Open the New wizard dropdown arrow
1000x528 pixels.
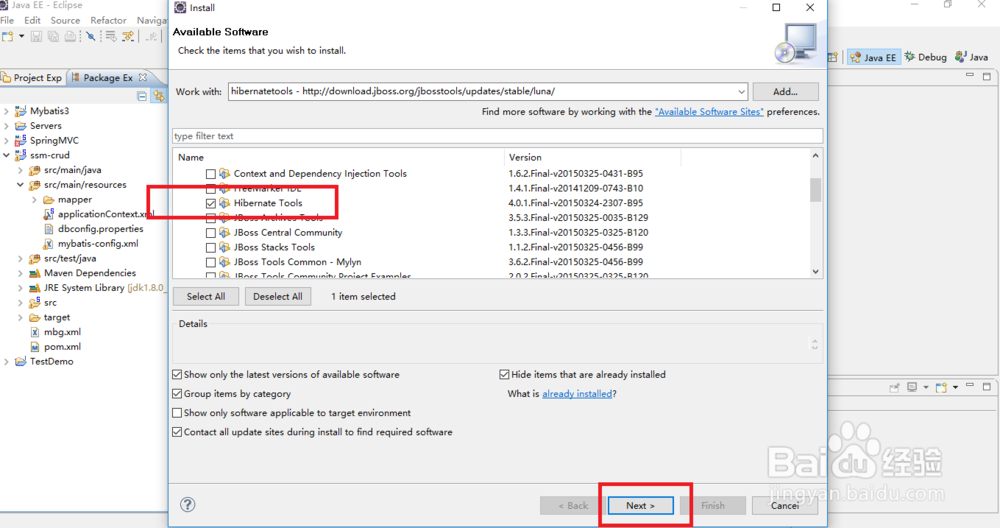21,36
